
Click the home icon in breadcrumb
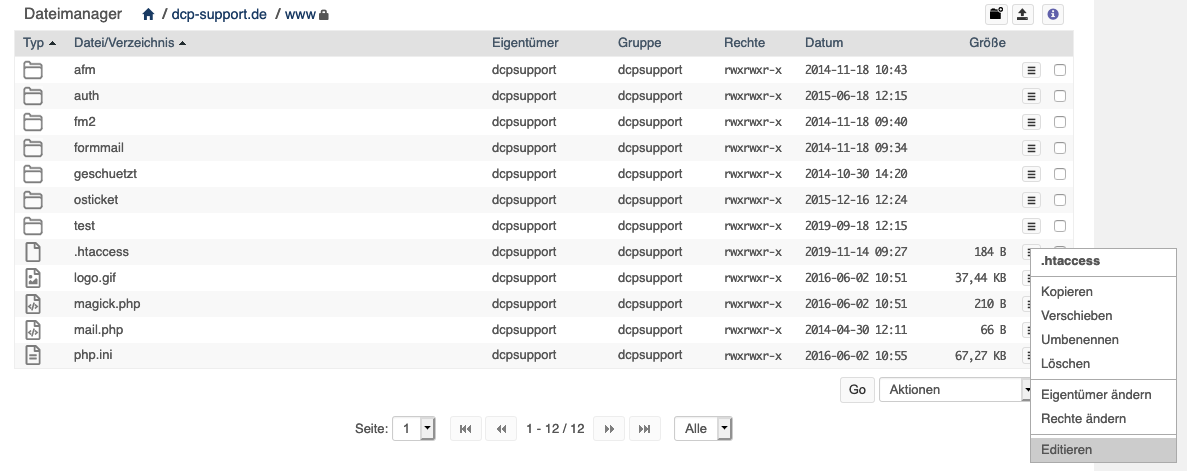(148, 14)
